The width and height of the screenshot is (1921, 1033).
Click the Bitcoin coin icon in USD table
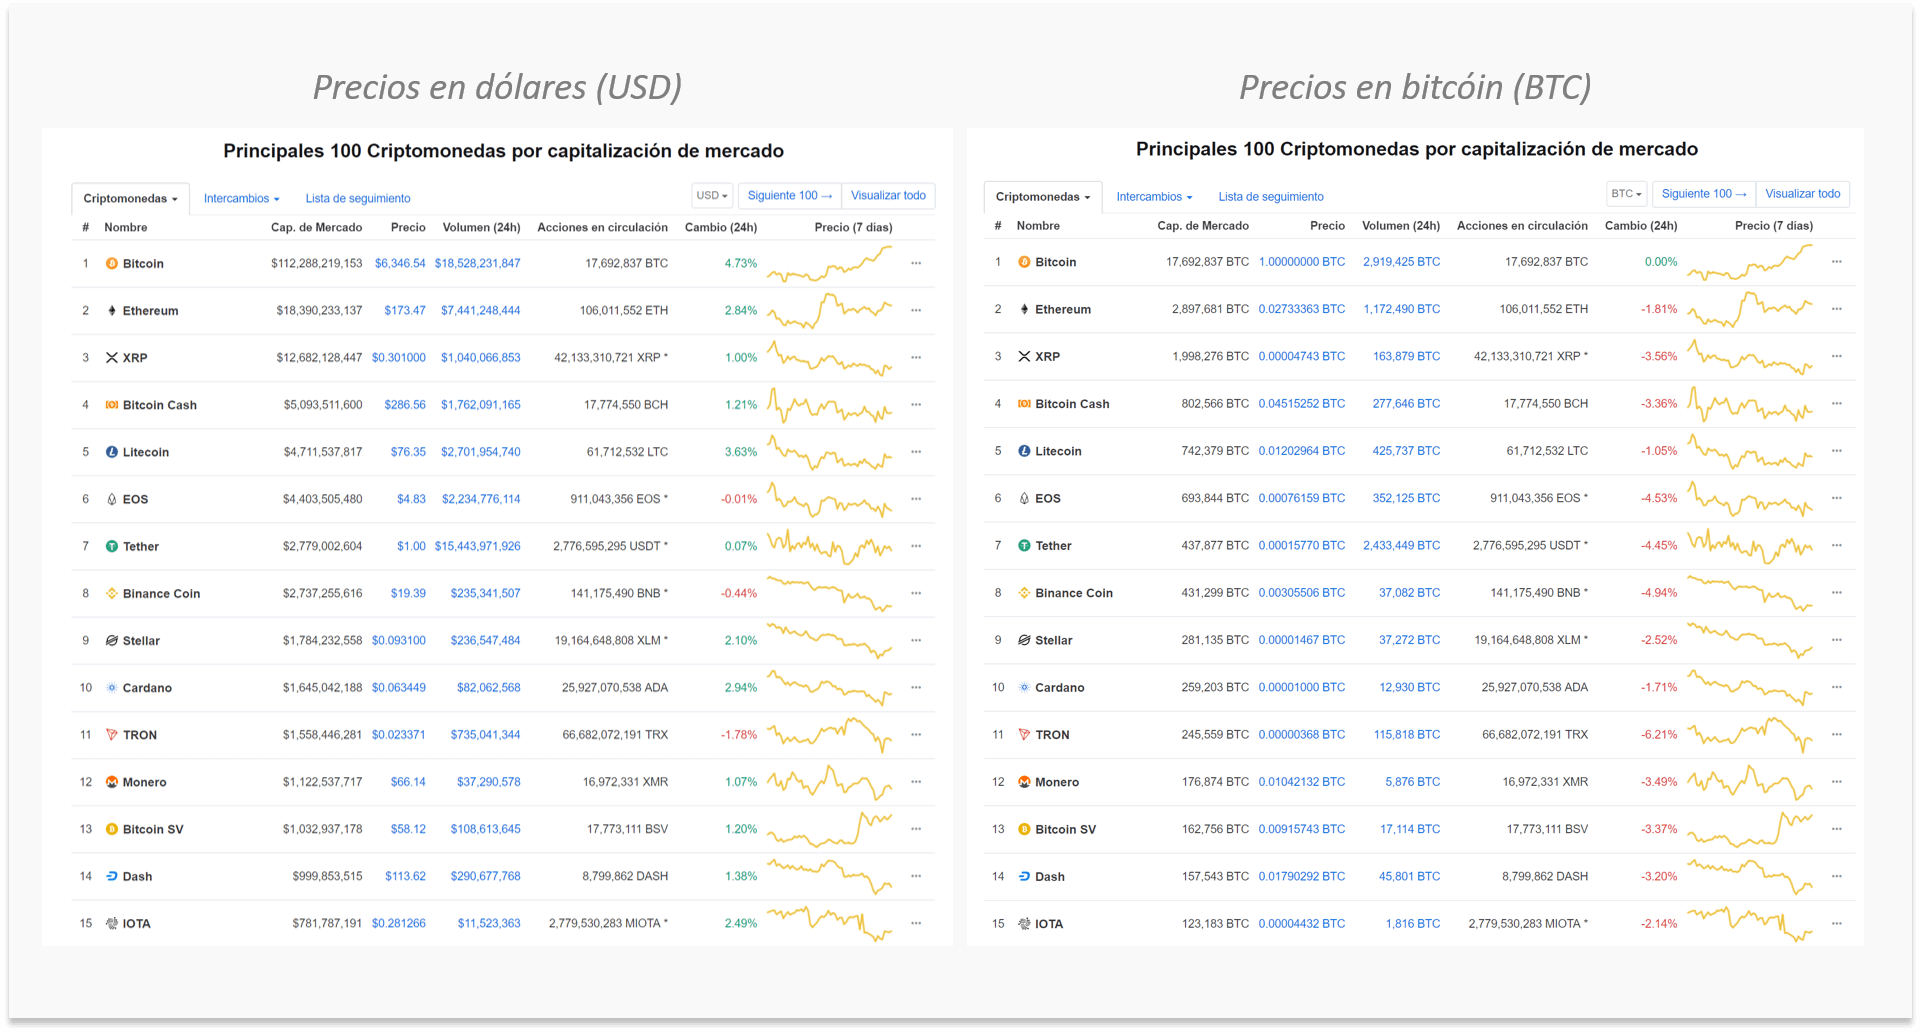point(112,264)
